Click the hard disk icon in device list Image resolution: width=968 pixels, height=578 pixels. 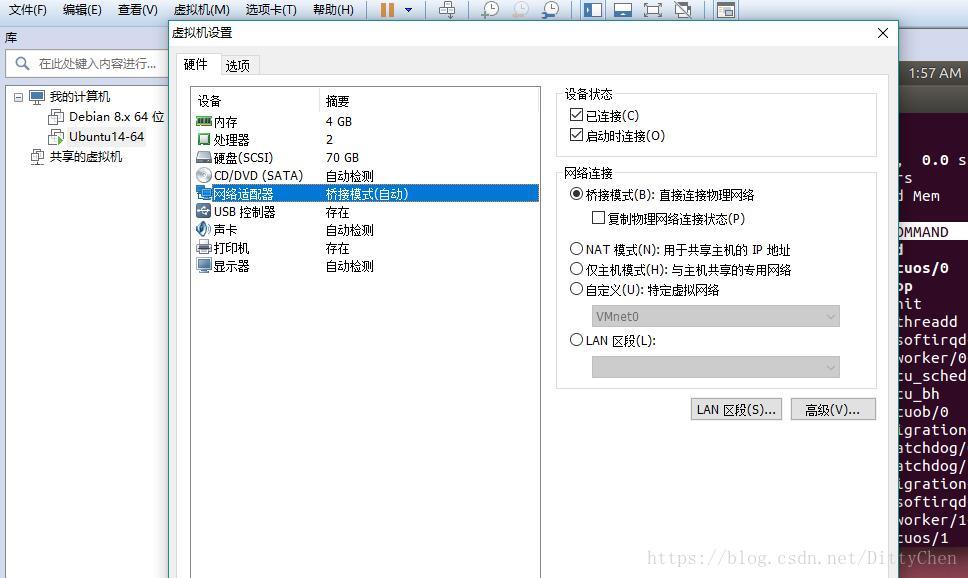tap(204, 157)
